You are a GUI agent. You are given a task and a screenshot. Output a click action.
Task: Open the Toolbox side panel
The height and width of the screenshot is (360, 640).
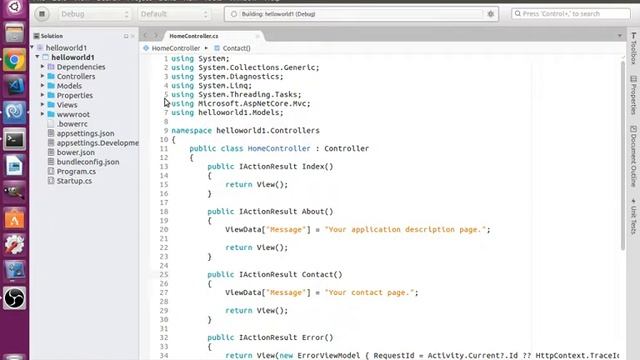tap(633, 49)
